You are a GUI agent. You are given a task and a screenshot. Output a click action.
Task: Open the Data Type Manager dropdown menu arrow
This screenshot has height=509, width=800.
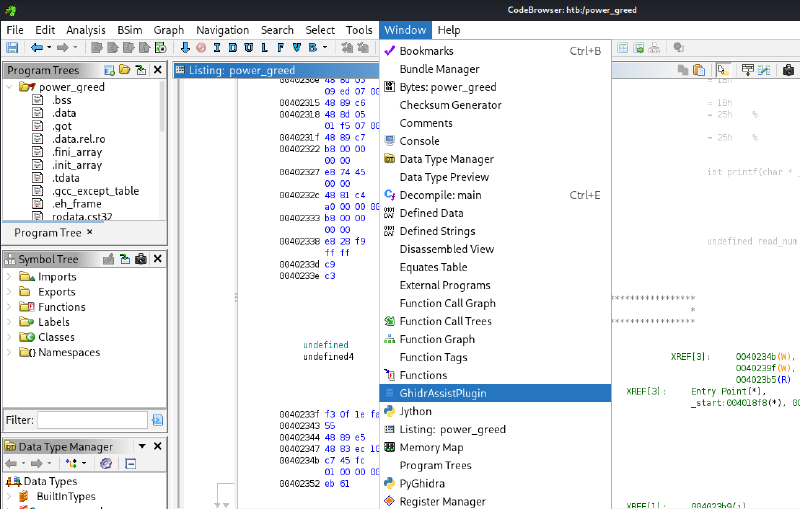coord(141,447)
